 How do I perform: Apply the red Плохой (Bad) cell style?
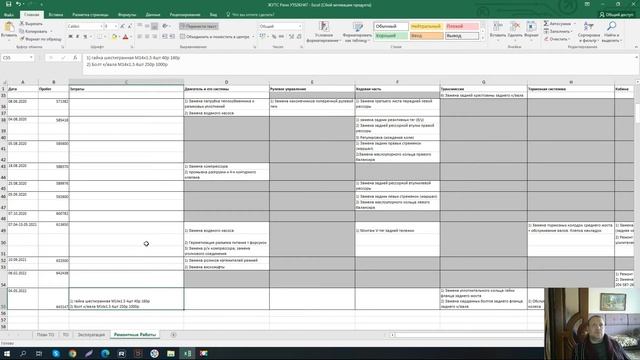click(462, 26)
